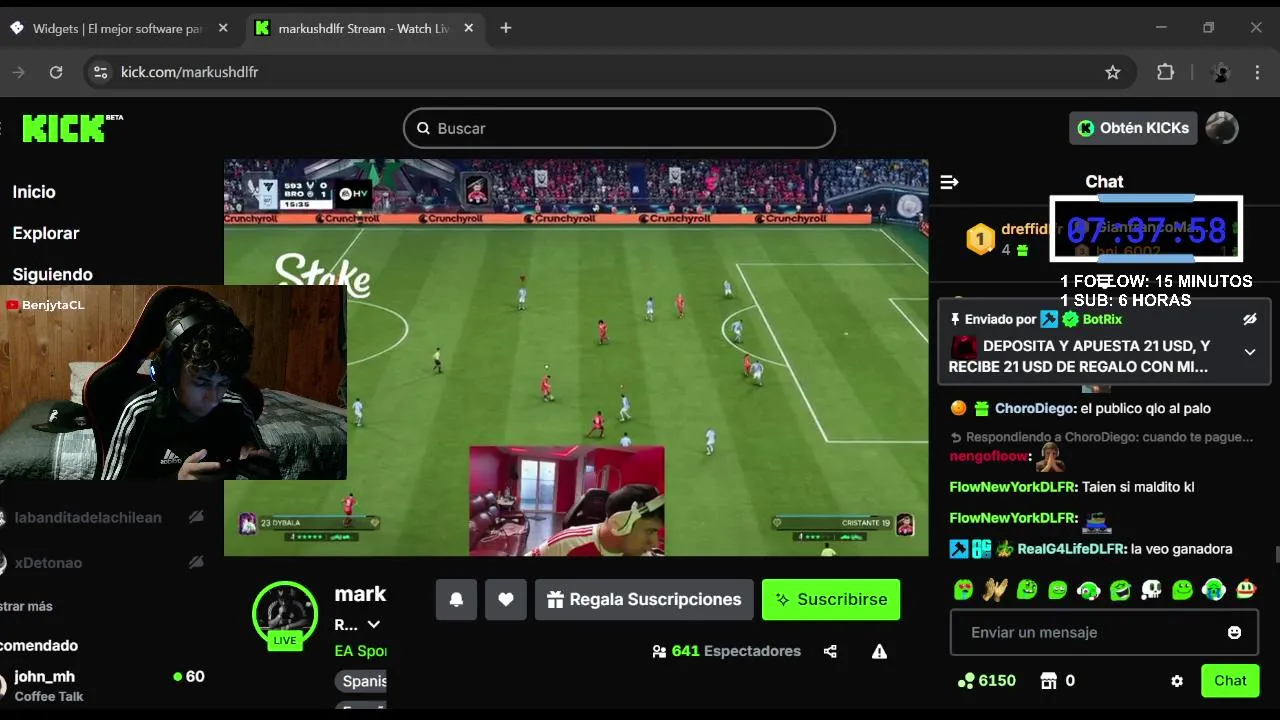This screenshot has height=720, width=1280.
Task: Open RealG4LifeDLFR's profile in chat
Action: point(1072,549)
